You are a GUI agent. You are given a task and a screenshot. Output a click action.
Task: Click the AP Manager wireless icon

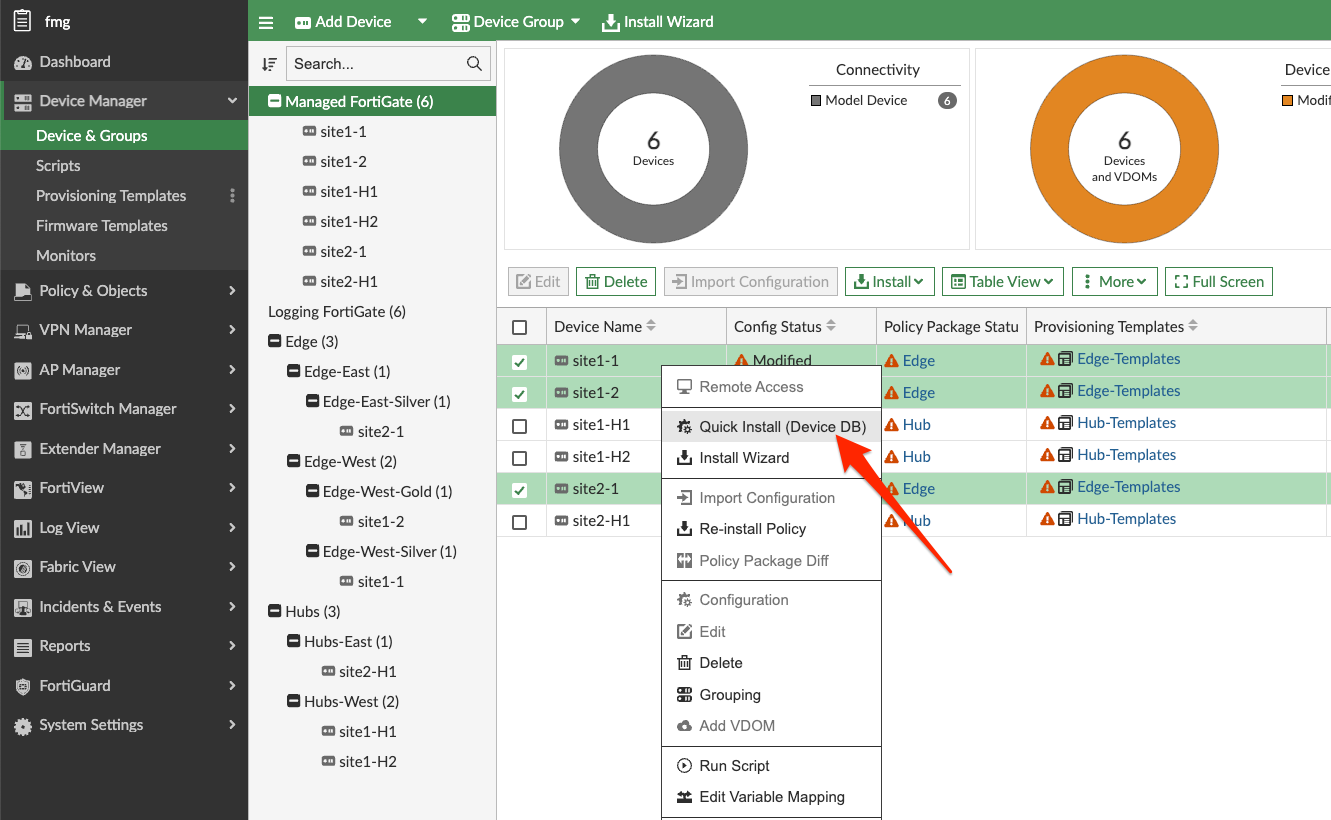(22, 370)
